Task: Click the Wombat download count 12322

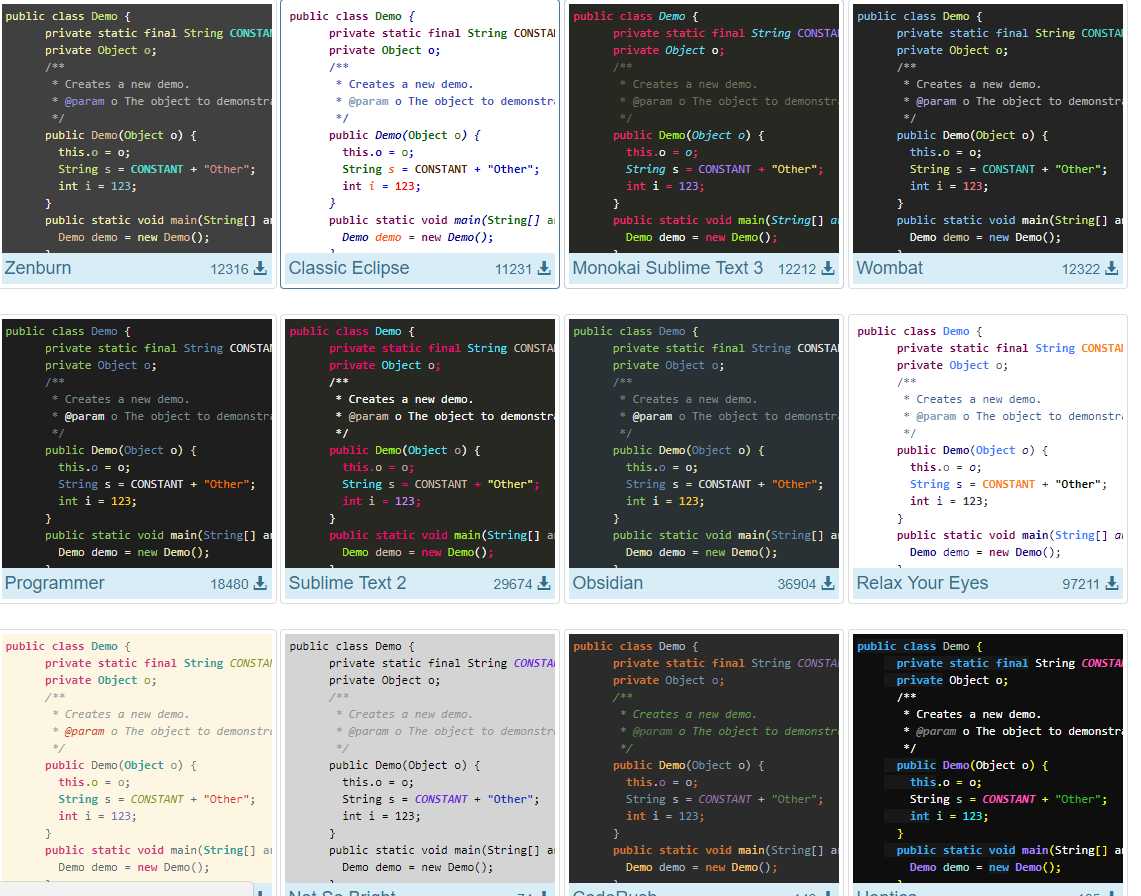Action: (1081, 269)
